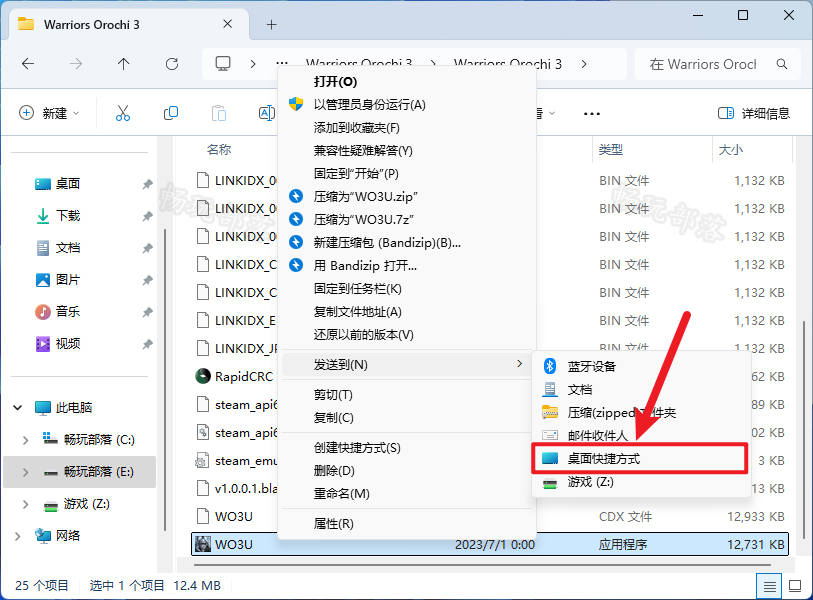
Task: Sort files by the 大小 column header
Action: tap(731, 150)
